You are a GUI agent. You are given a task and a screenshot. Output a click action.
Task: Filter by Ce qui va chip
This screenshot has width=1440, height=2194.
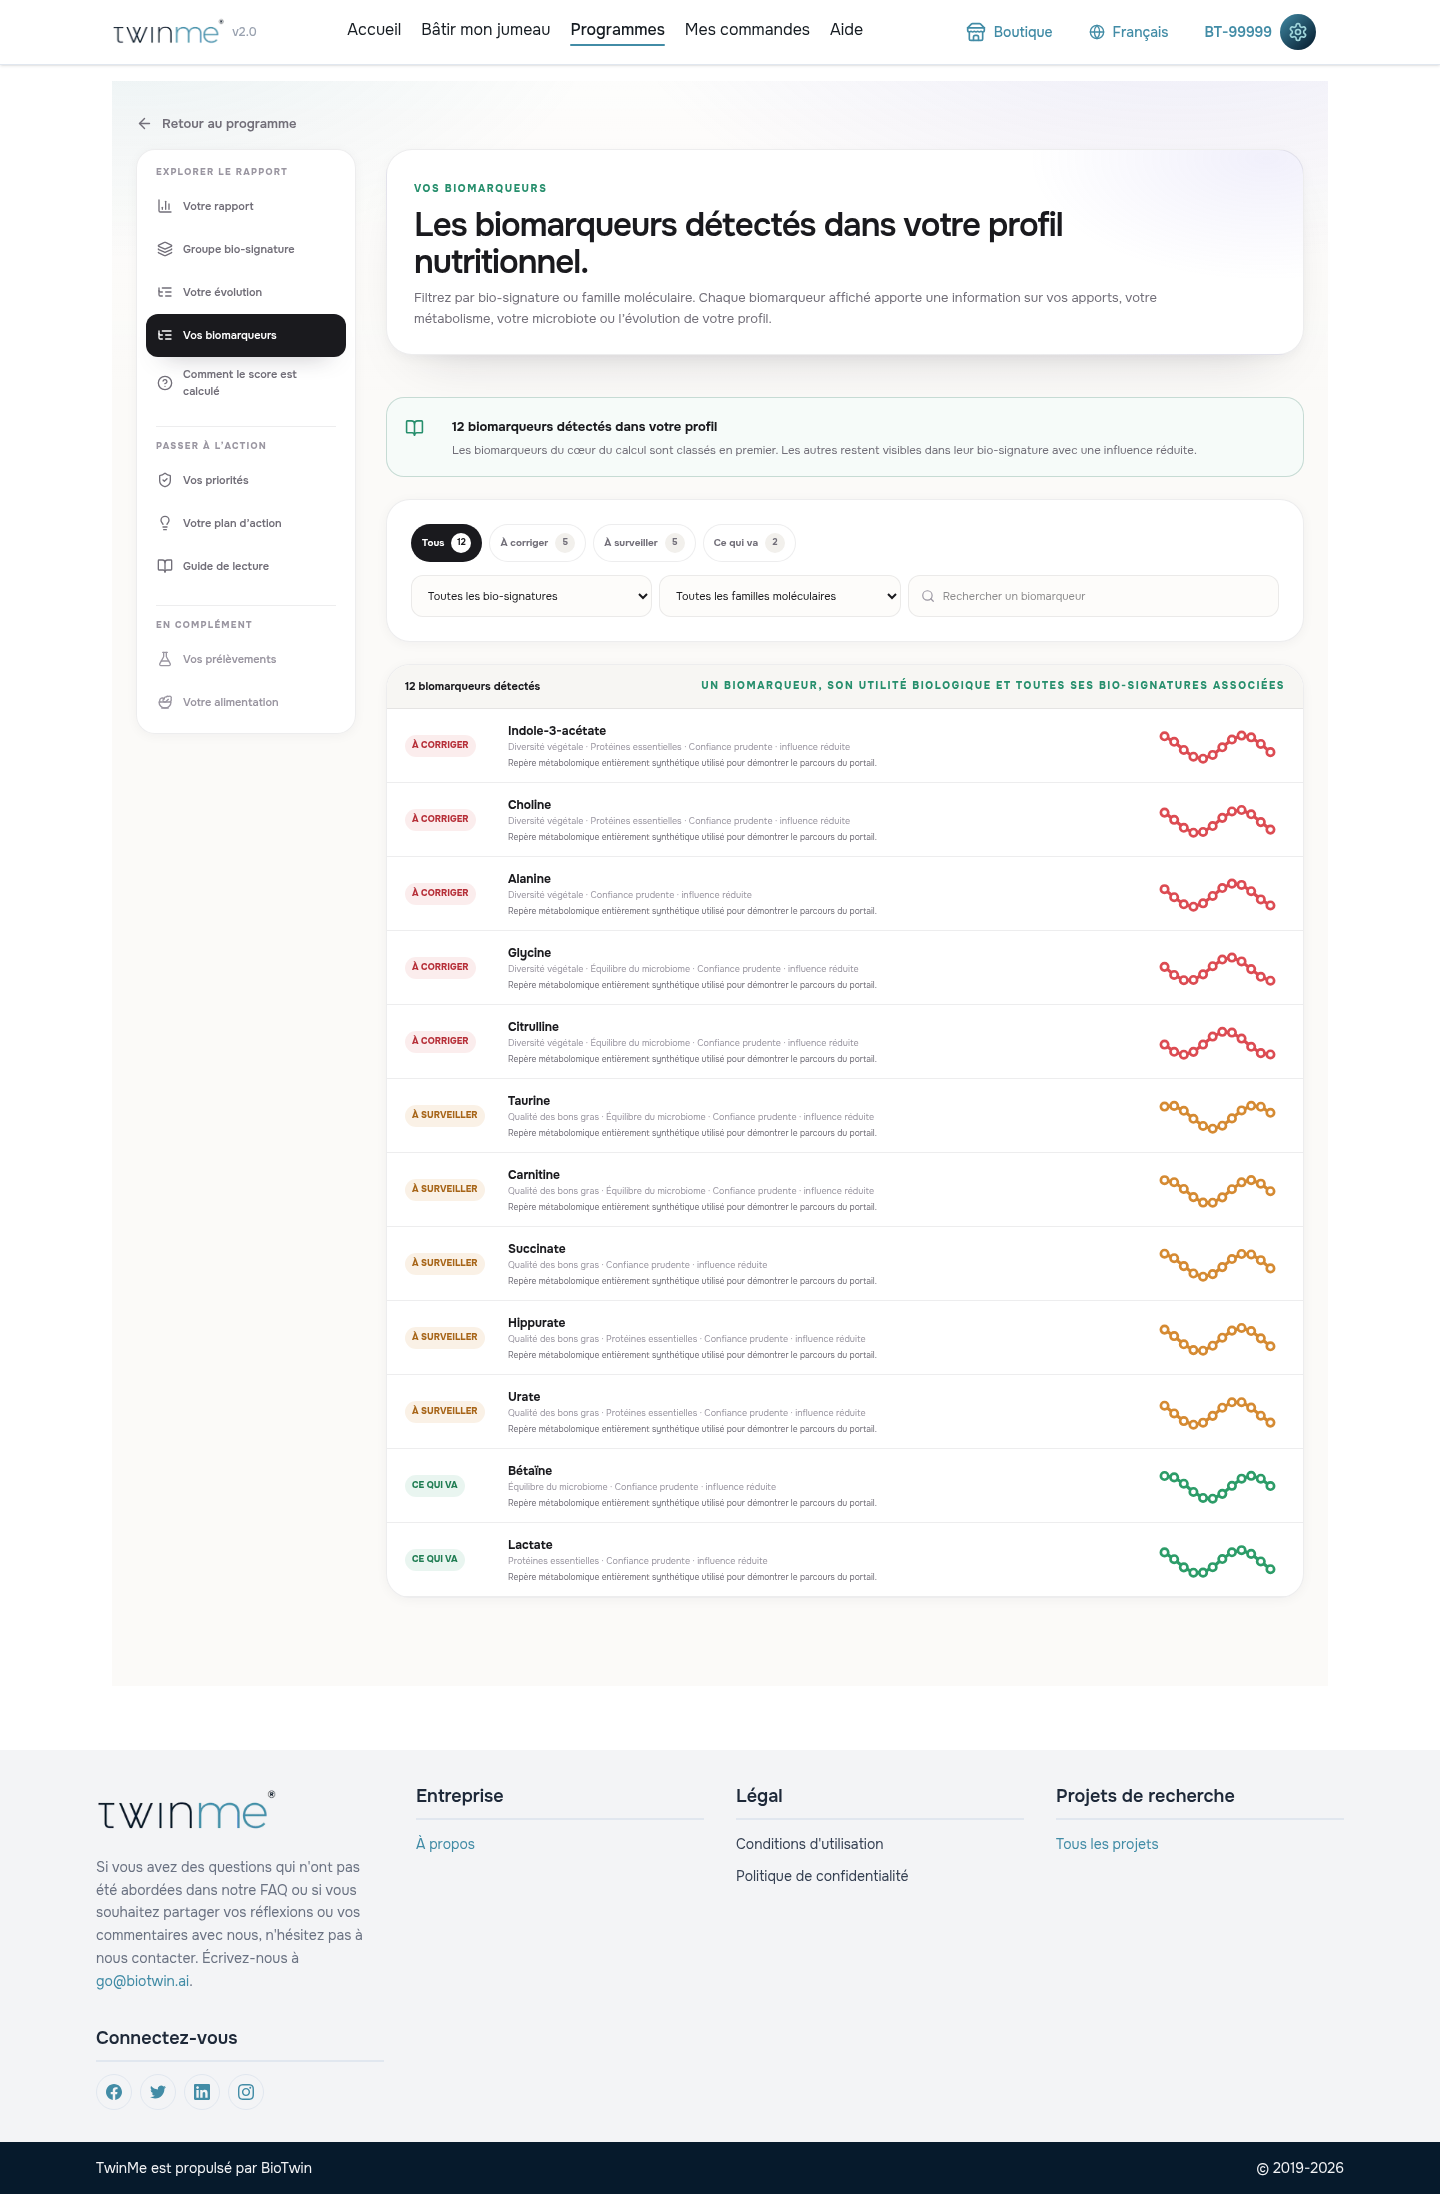pyautogui.click(x=749, y=543)
